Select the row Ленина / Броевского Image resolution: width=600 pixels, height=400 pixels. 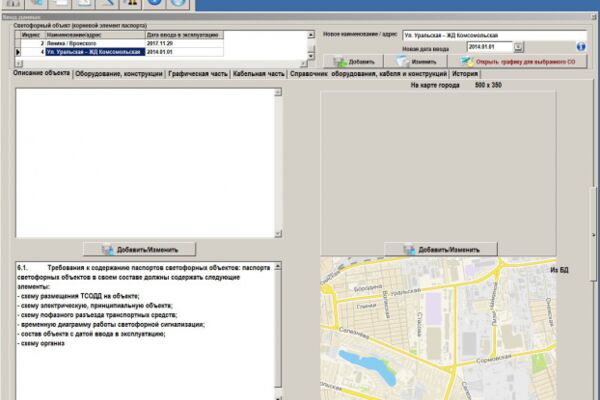coord(119,43)
